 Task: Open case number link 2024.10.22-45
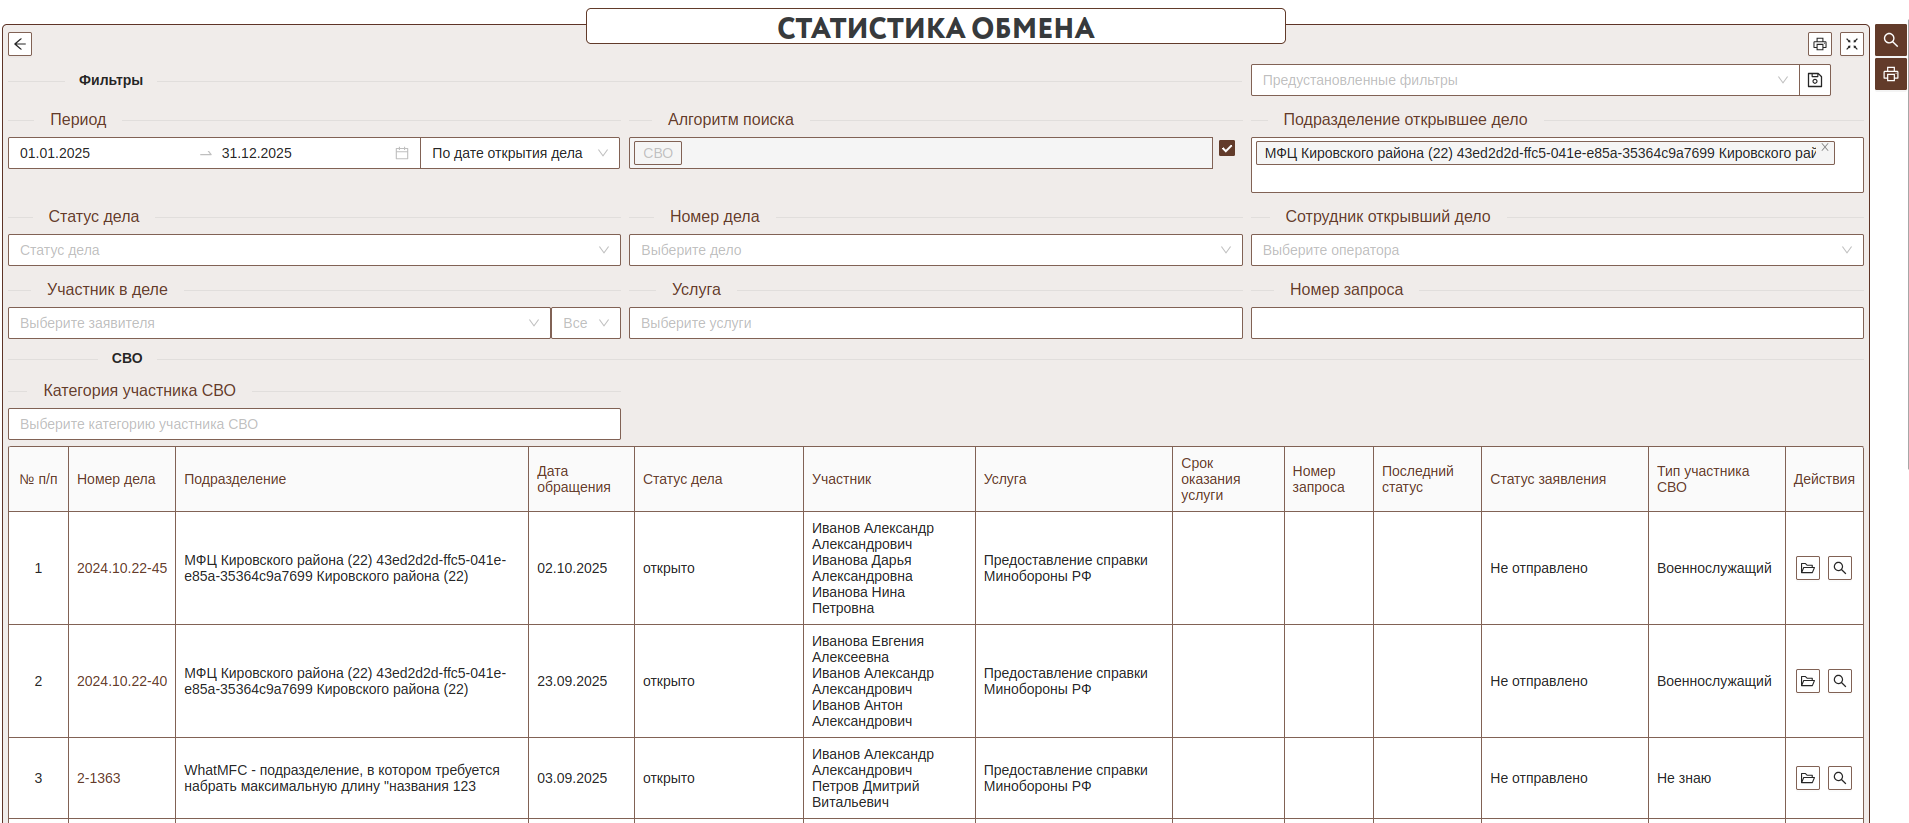[x=122, y=568]
